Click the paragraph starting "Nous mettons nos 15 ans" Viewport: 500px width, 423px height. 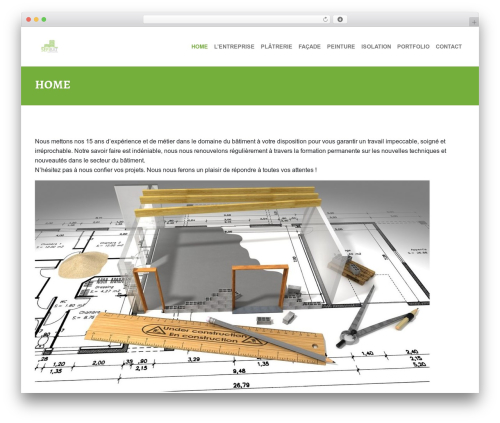point(240,151)
